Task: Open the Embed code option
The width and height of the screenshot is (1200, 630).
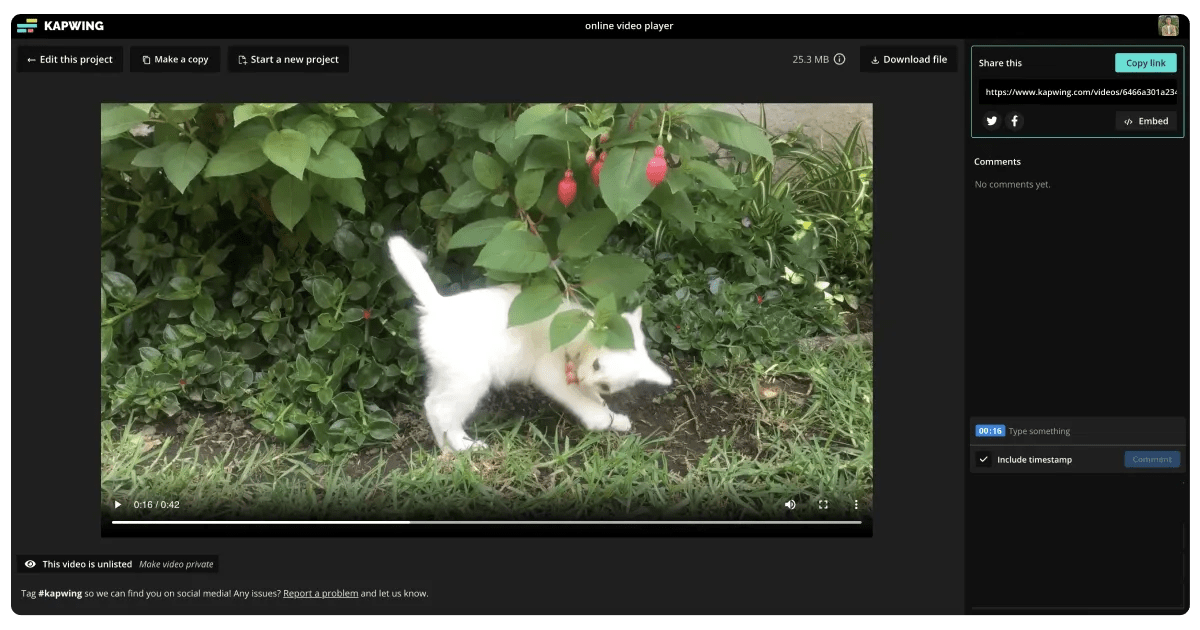Action: [x=1146, y=120]
